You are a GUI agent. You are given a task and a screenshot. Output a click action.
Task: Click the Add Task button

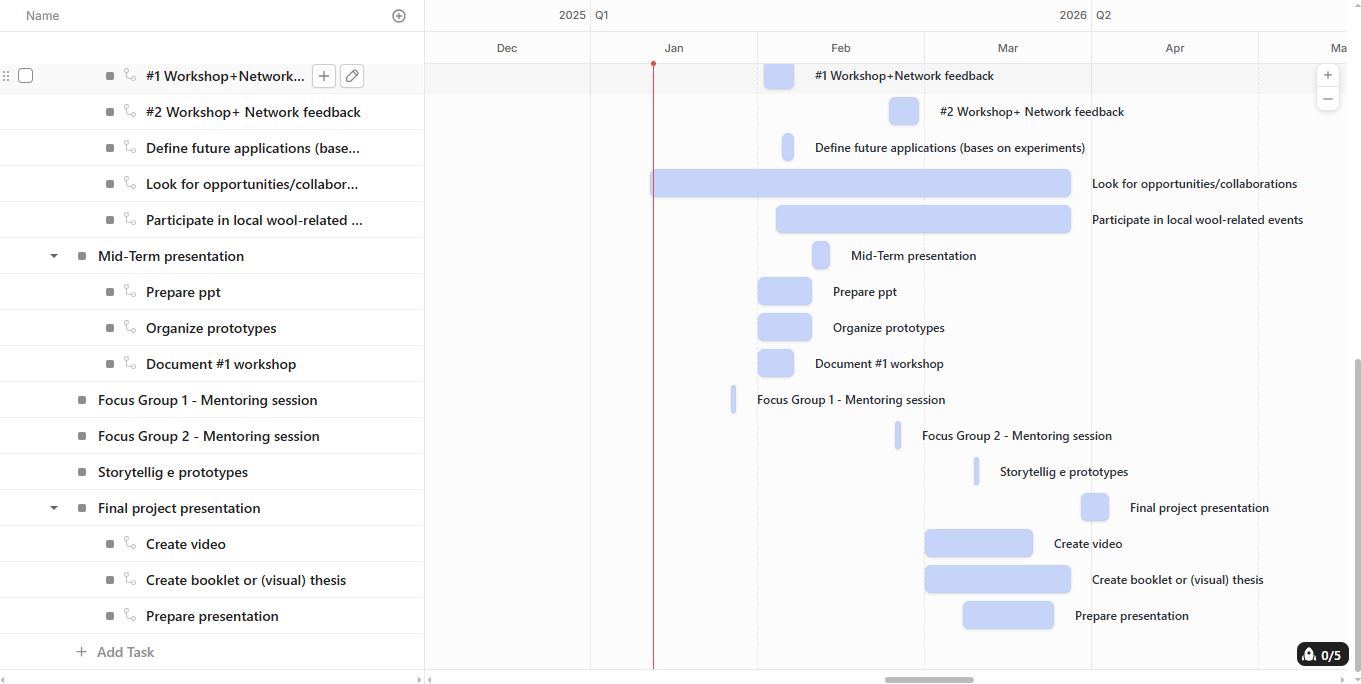(115, 652)
